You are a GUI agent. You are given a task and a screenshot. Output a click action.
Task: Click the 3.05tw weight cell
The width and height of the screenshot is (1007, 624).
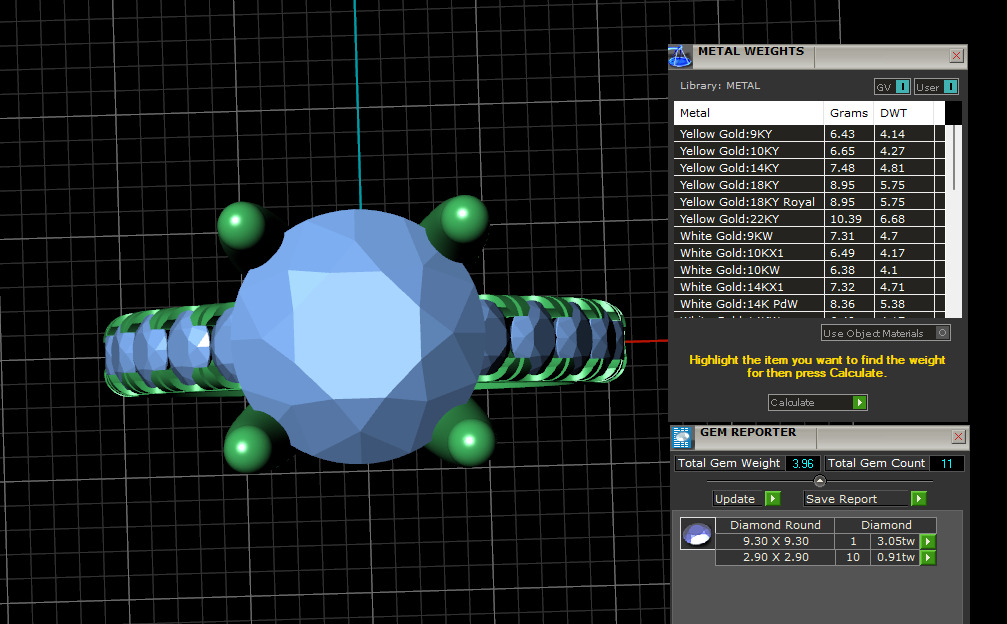coord(895,541)
